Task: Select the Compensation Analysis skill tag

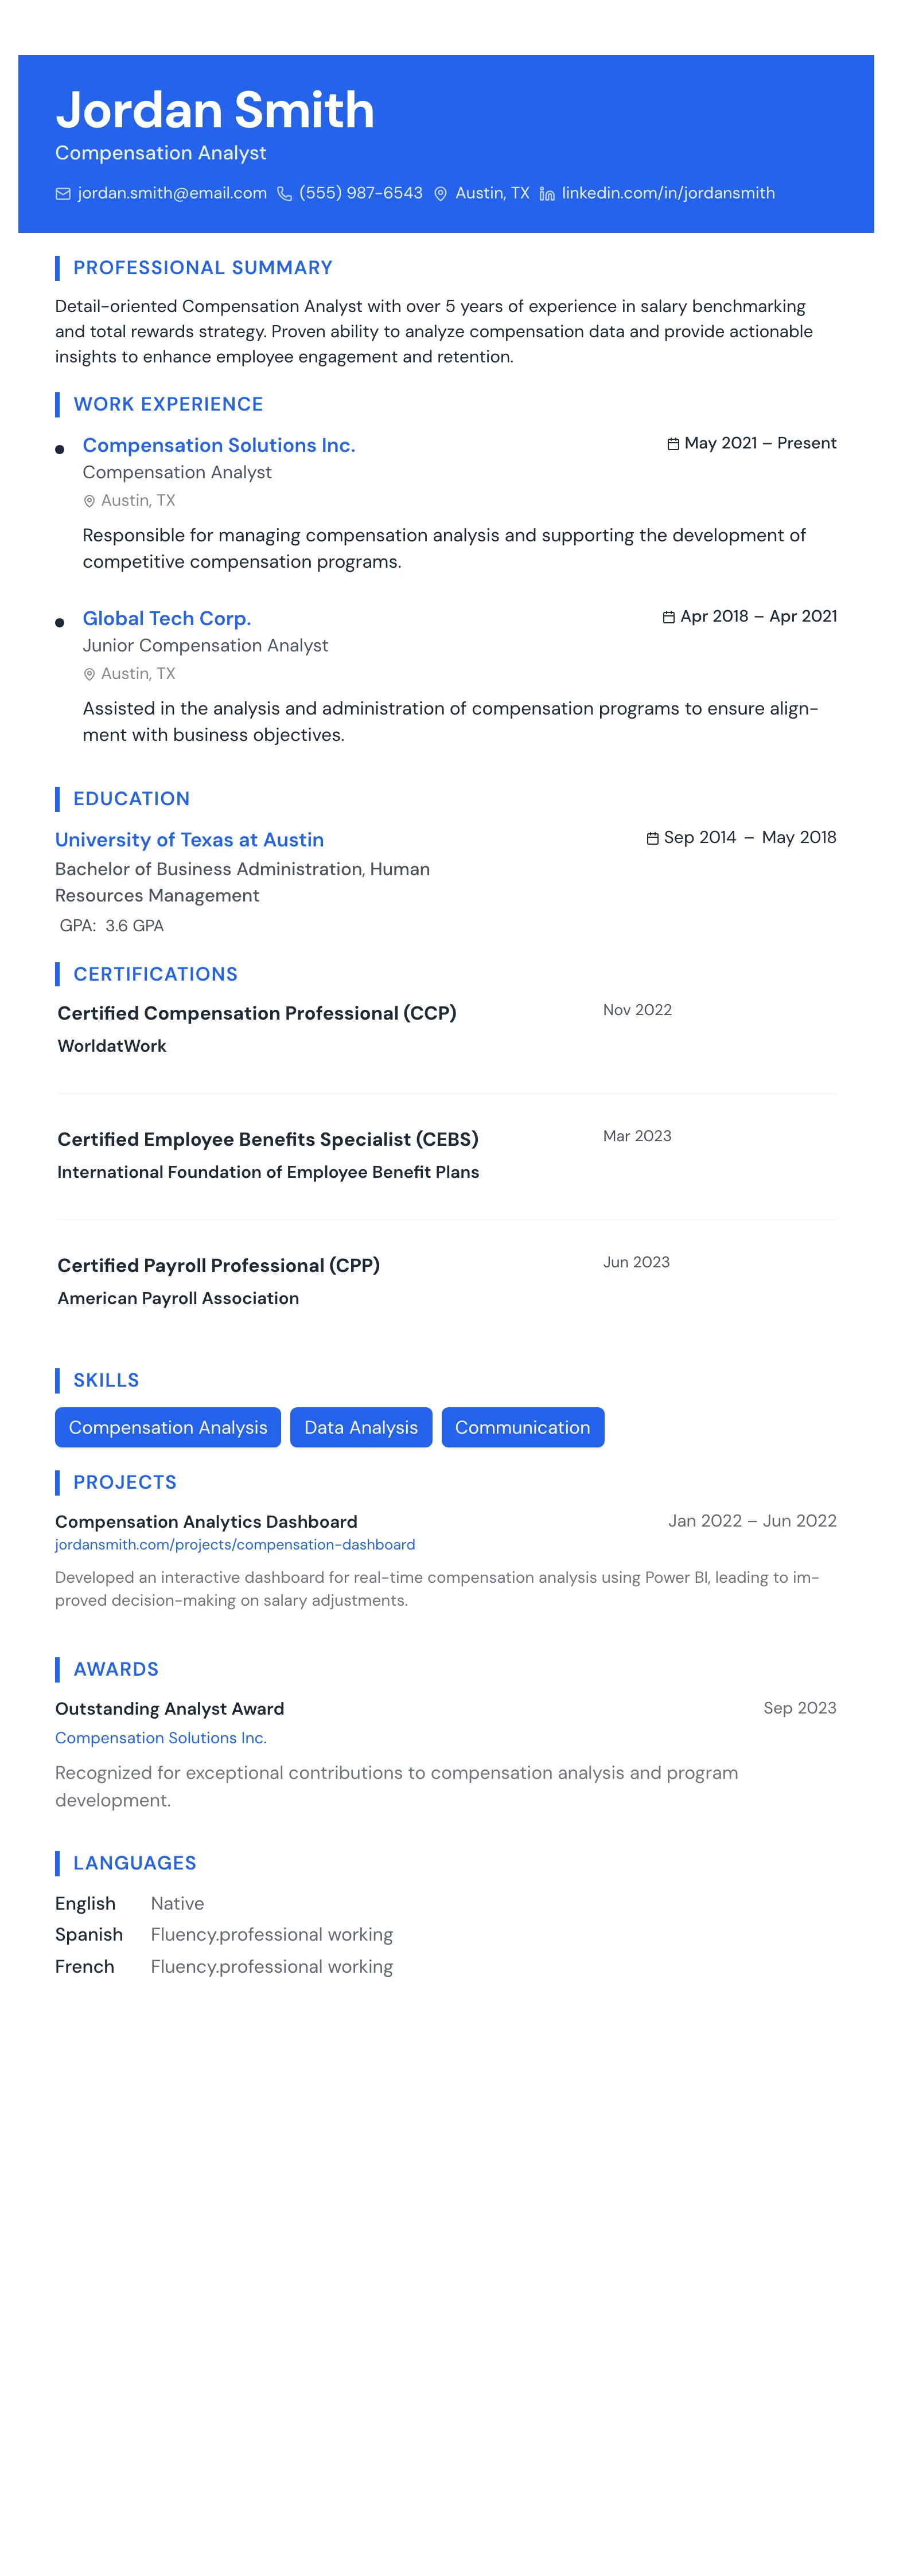Action: (168, 1427)
